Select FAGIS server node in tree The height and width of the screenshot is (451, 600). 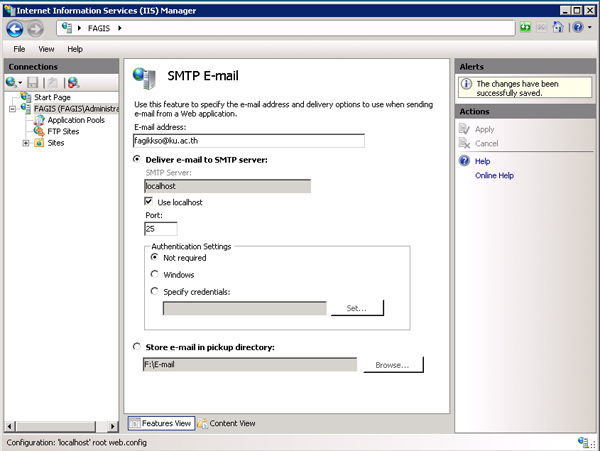tap(76, 109)
